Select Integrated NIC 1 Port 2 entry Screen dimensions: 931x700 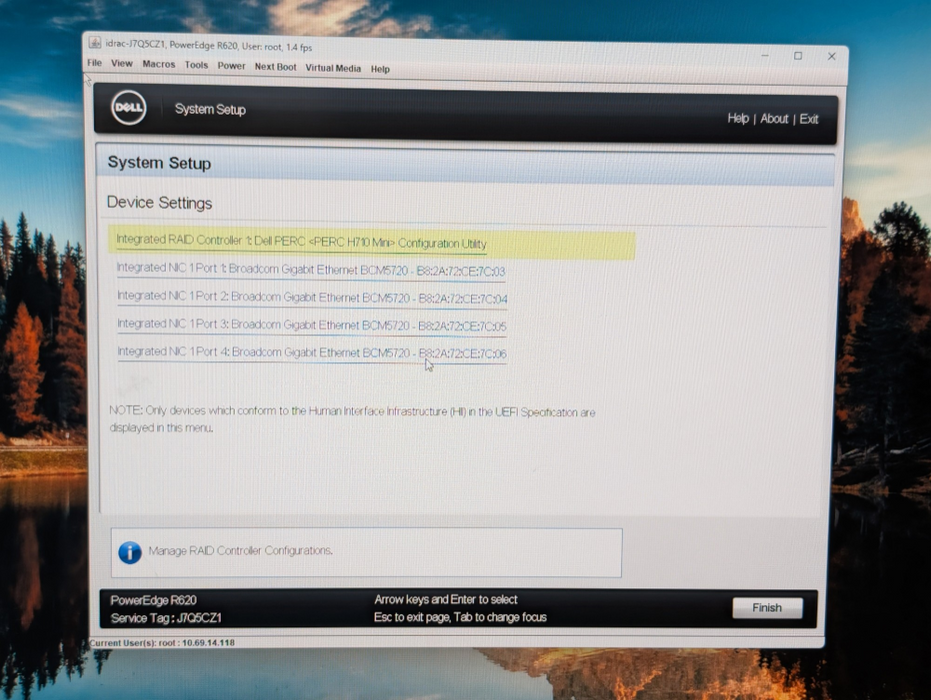point(312,297)
